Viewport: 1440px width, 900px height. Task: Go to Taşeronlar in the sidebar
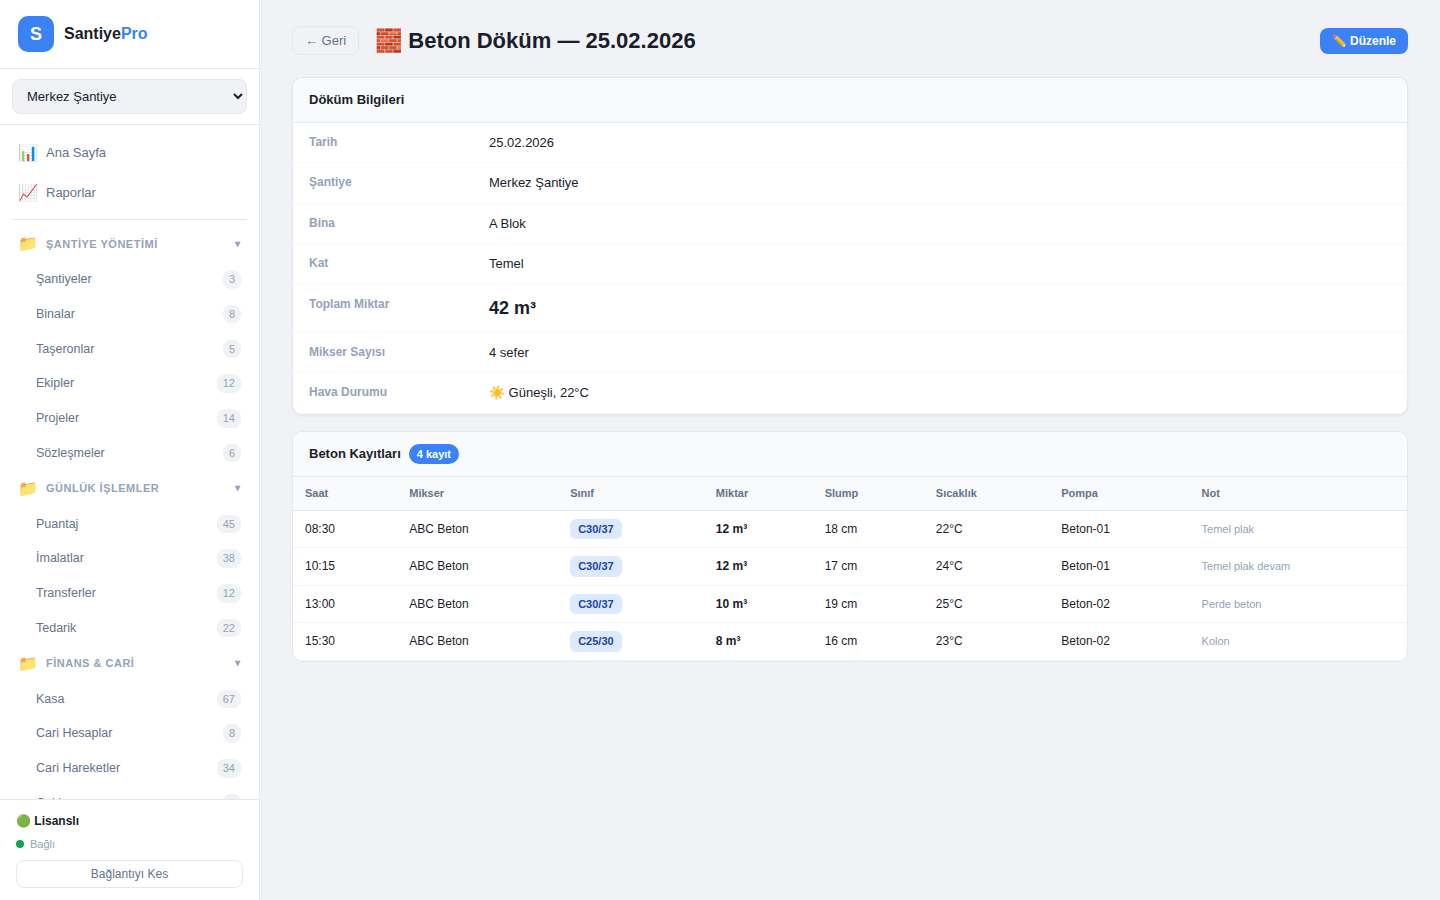[x=65, y=349]
